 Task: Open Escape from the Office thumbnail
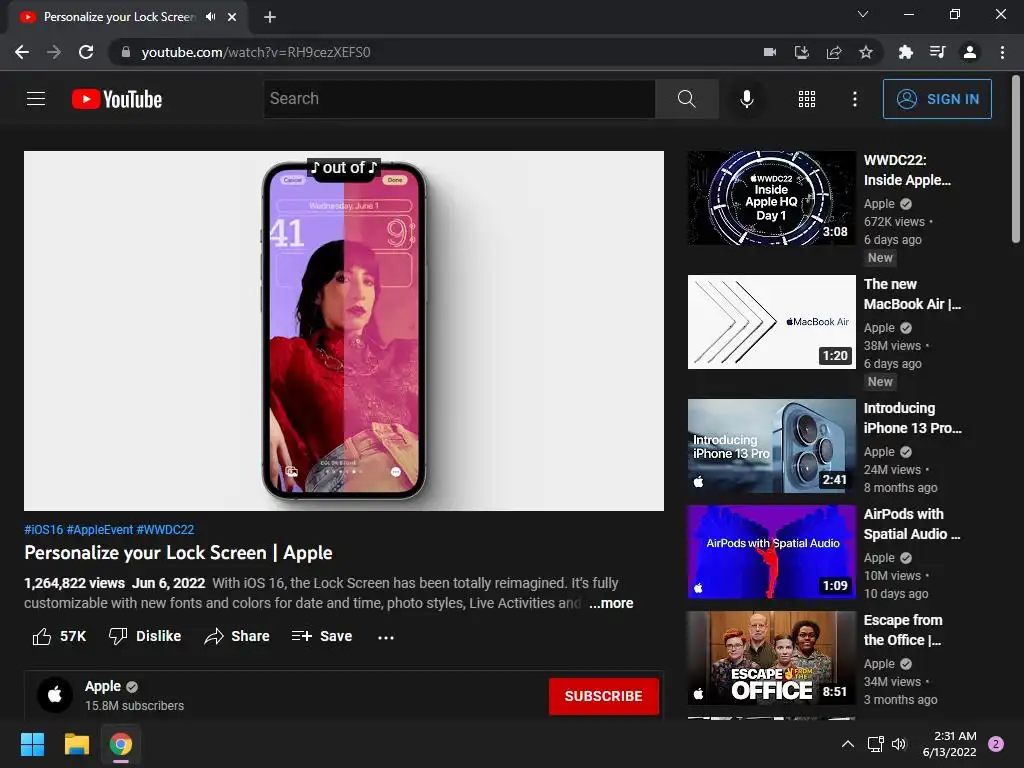pyautogui.click(x=771, y=658)
